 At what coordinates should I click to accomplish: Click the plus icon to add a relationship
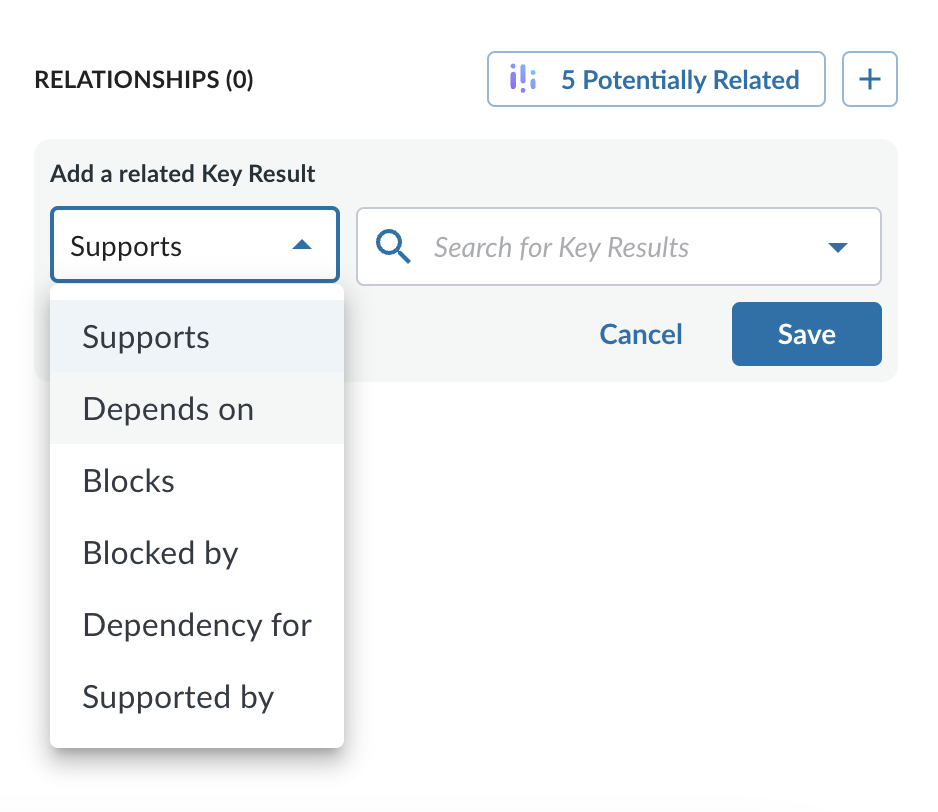(x=869, y=79)
